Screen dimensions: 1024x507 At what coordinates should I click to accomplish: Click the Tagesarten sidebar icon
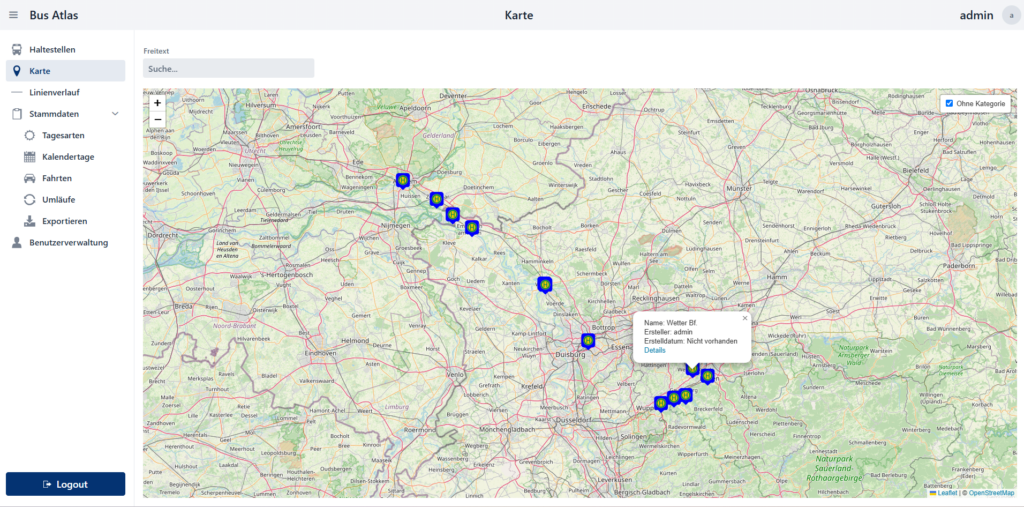(x=30, y=135)
